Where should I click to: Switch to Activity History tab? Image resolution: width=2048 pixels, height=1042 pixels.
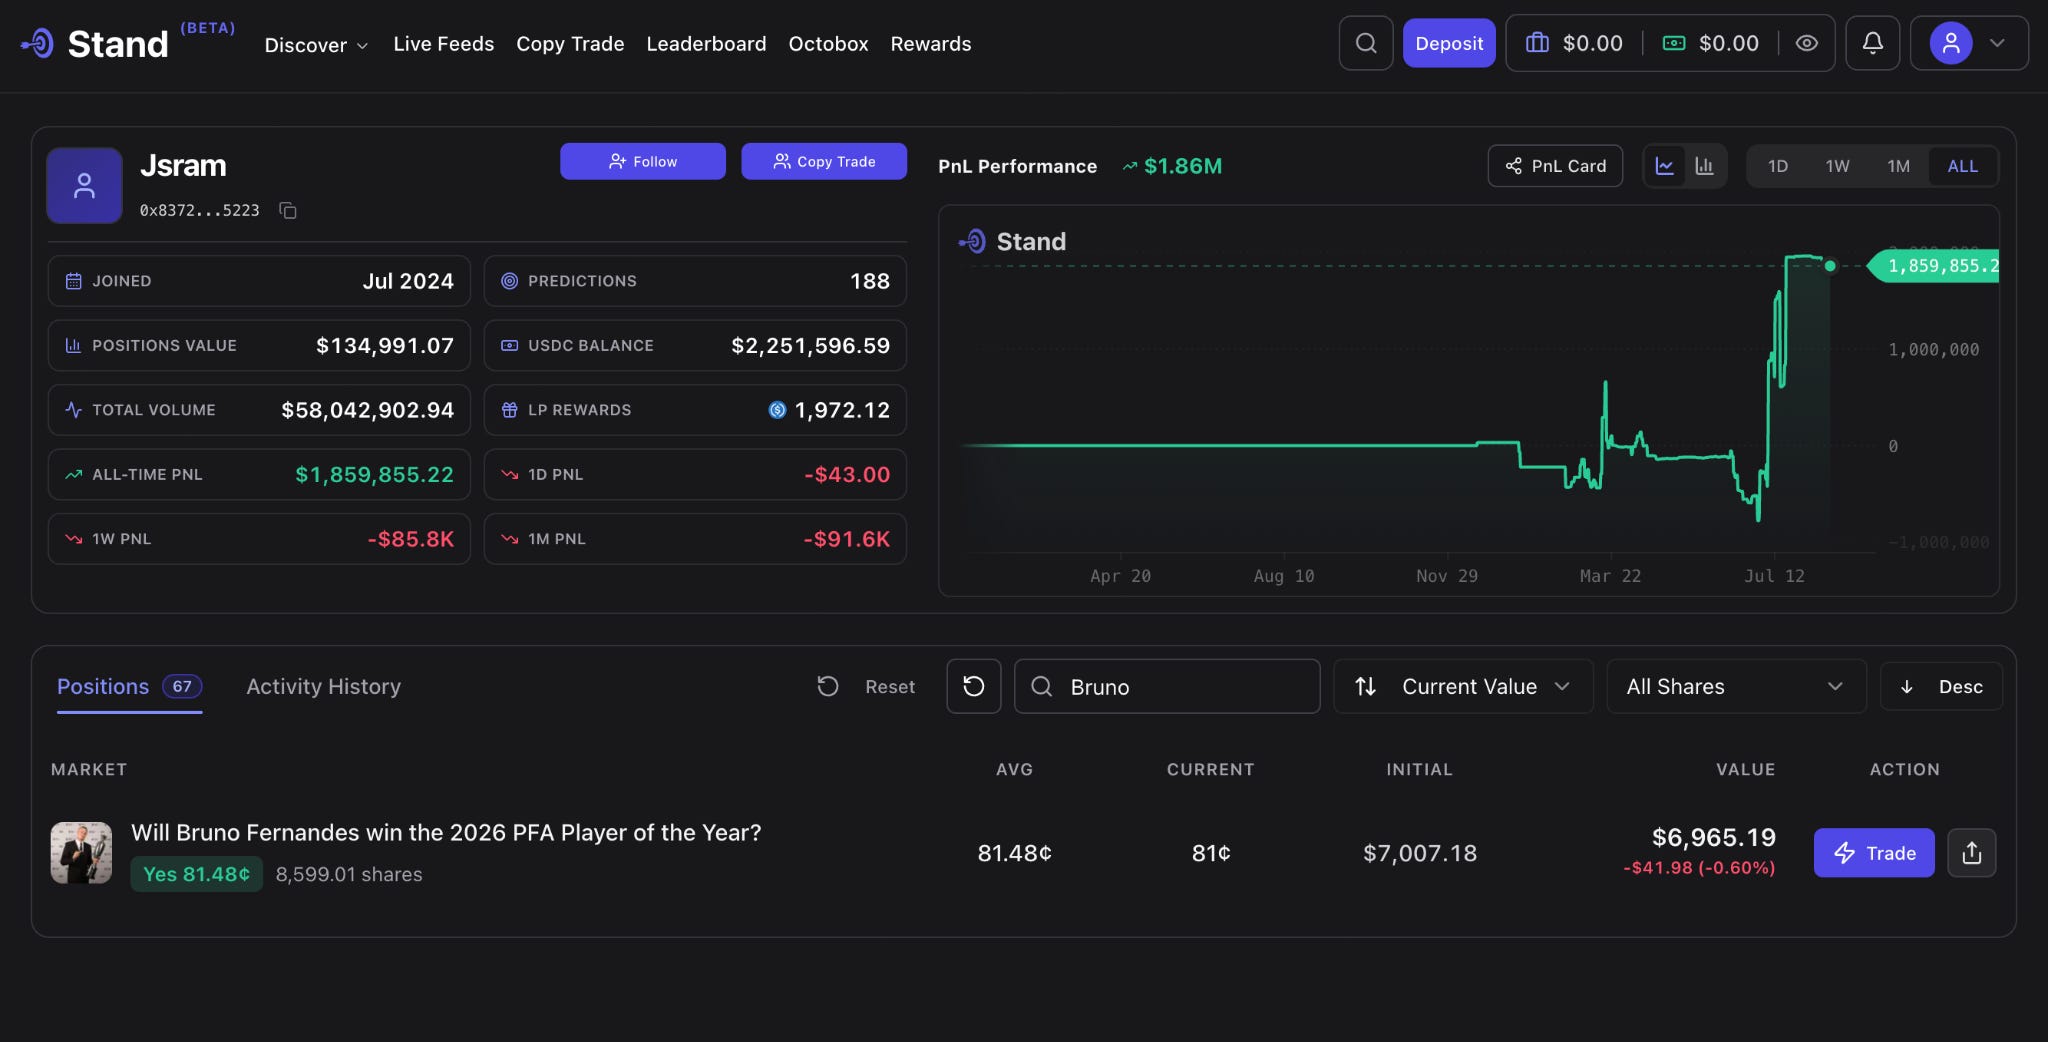click(324, 687)
